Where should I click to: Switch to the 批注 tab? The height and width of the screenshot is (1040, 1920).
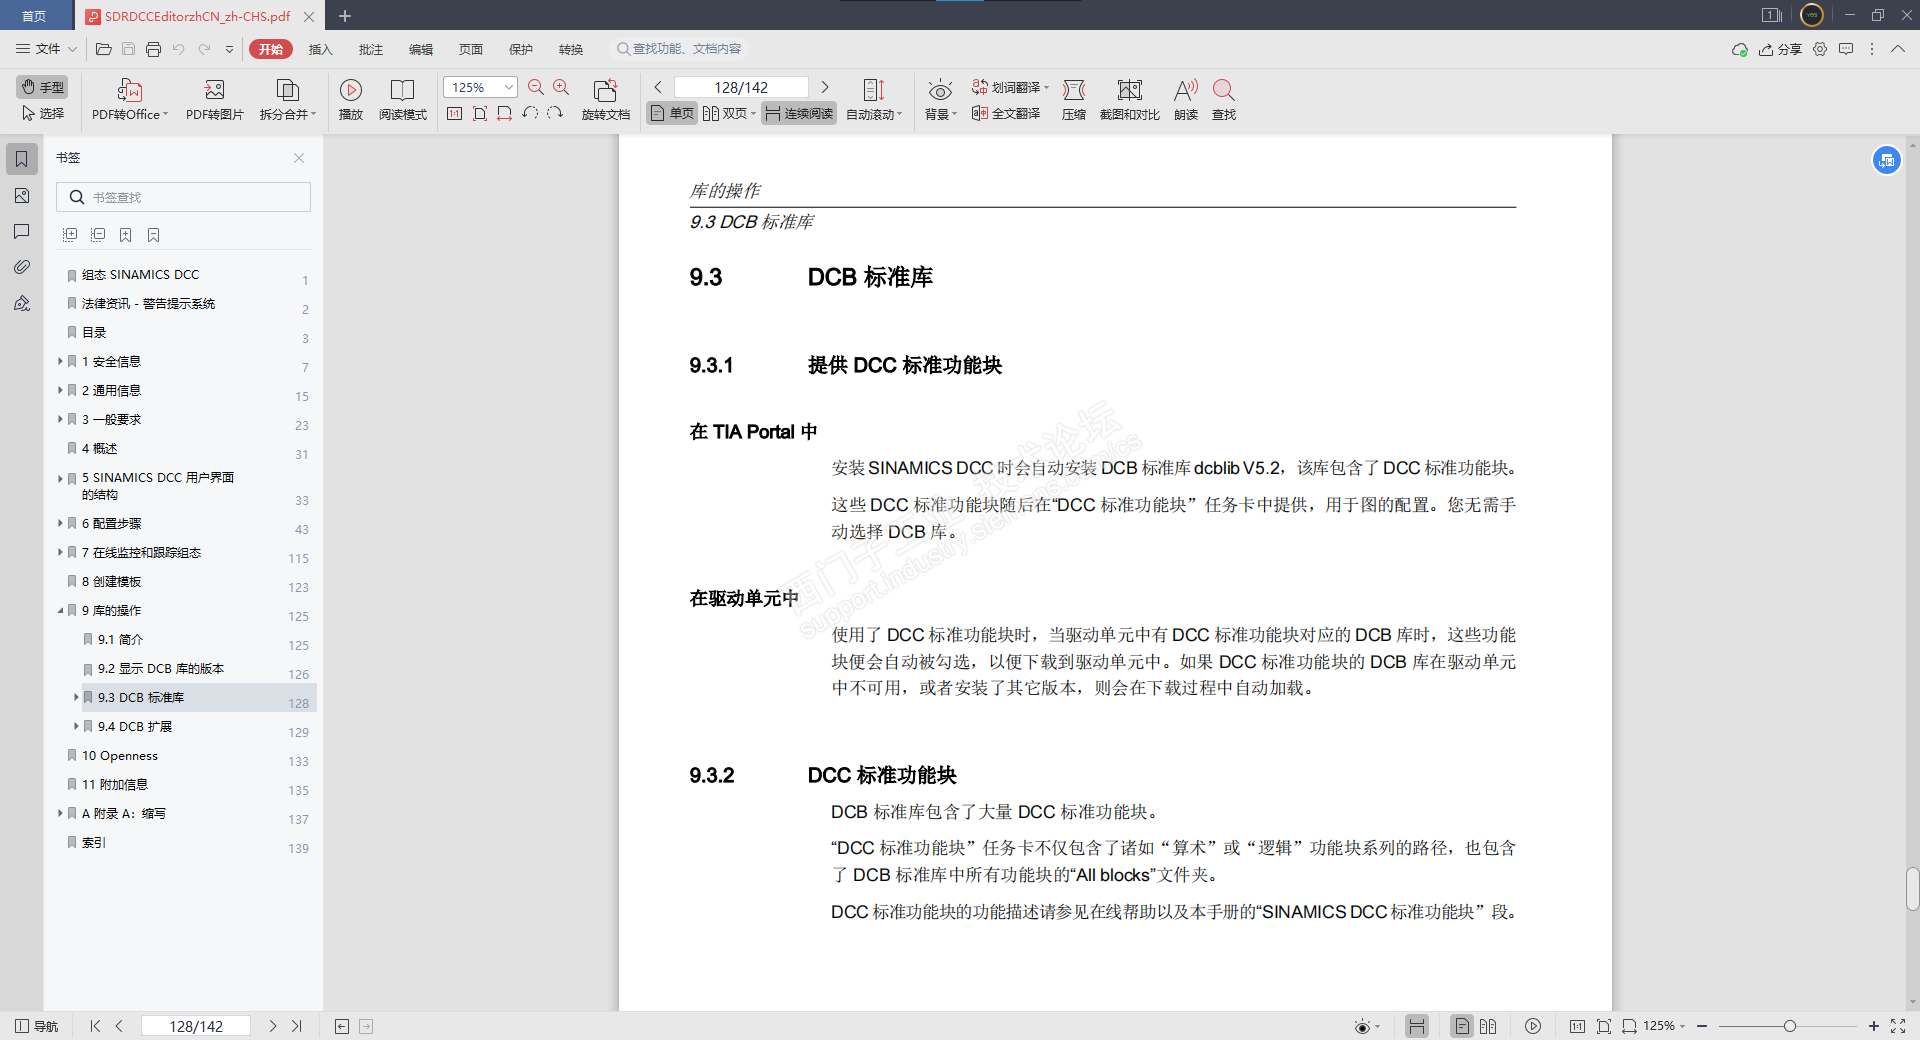370,49
